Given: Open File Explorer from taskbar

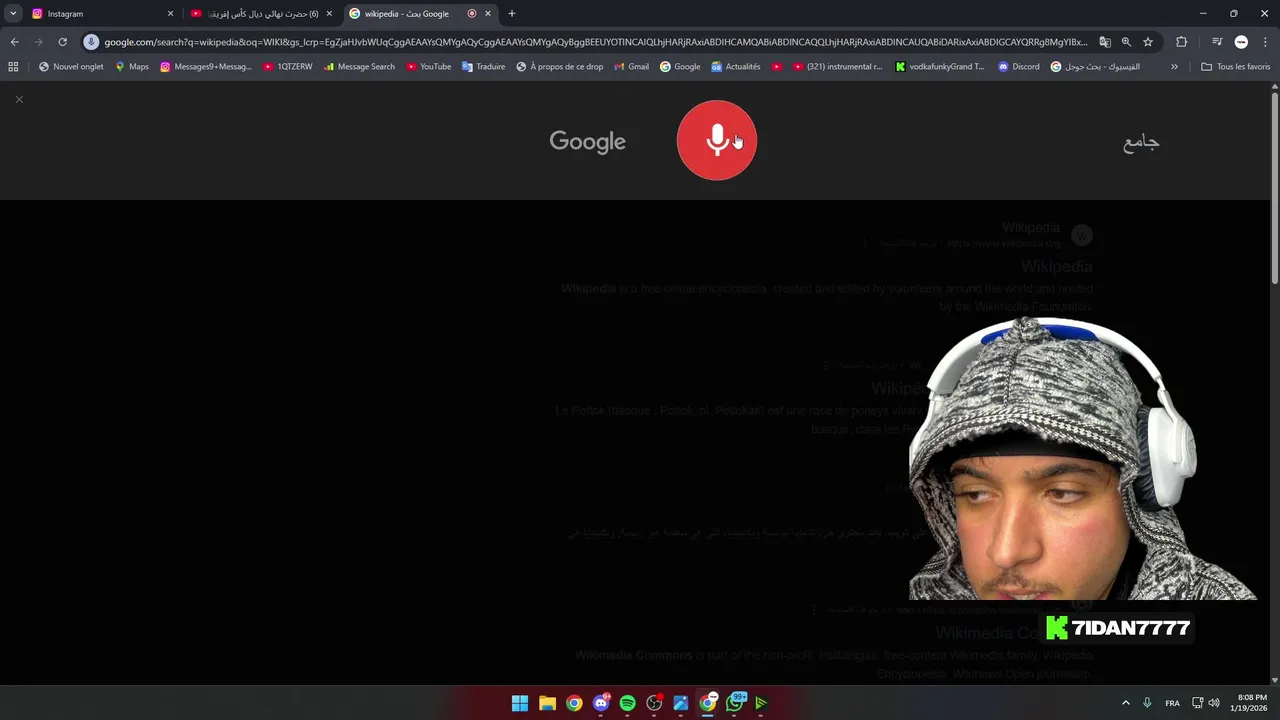Looking at the screenshot, I should coord(547,703).
